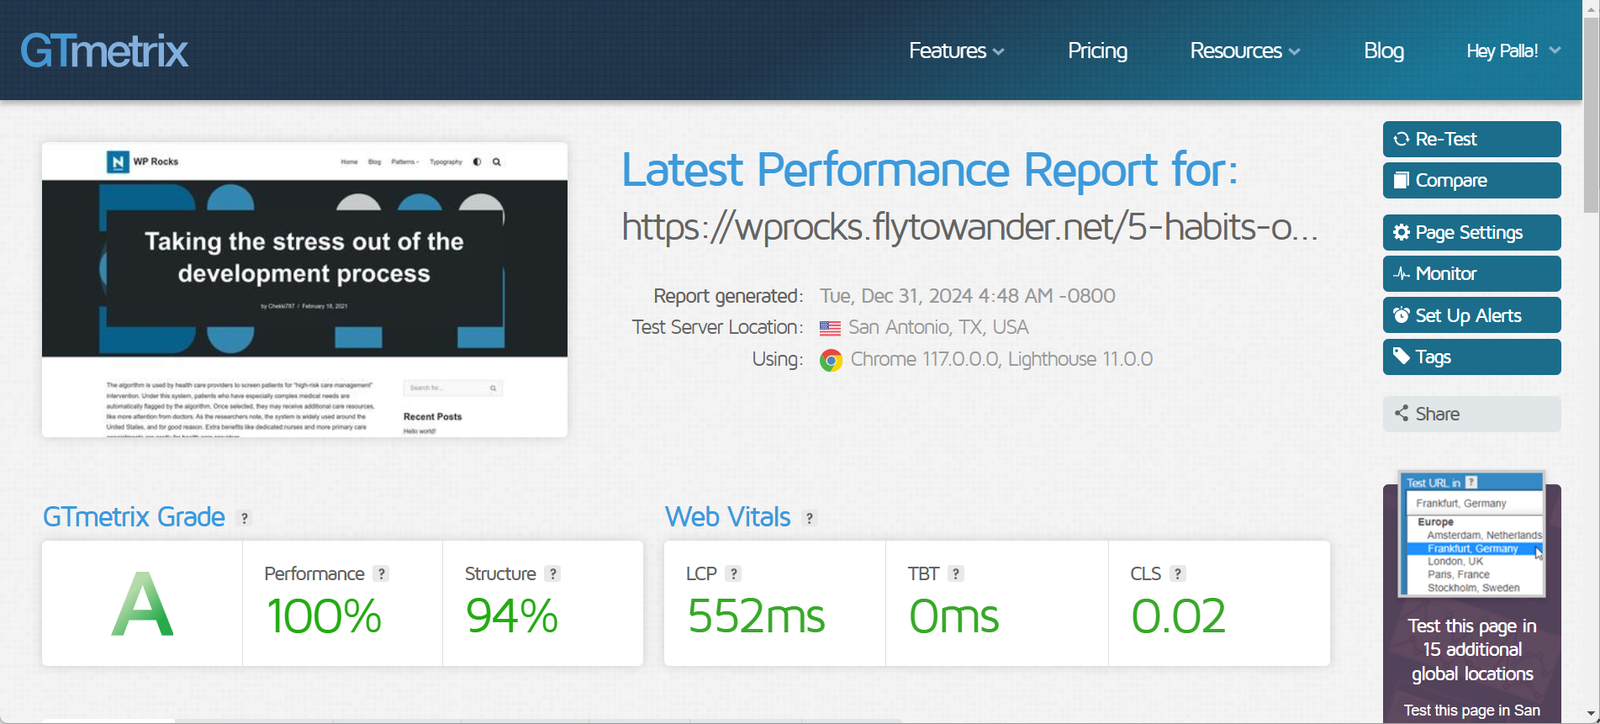Open the Compare report option
The image size is (1600, 724).
pos(1471,181)
